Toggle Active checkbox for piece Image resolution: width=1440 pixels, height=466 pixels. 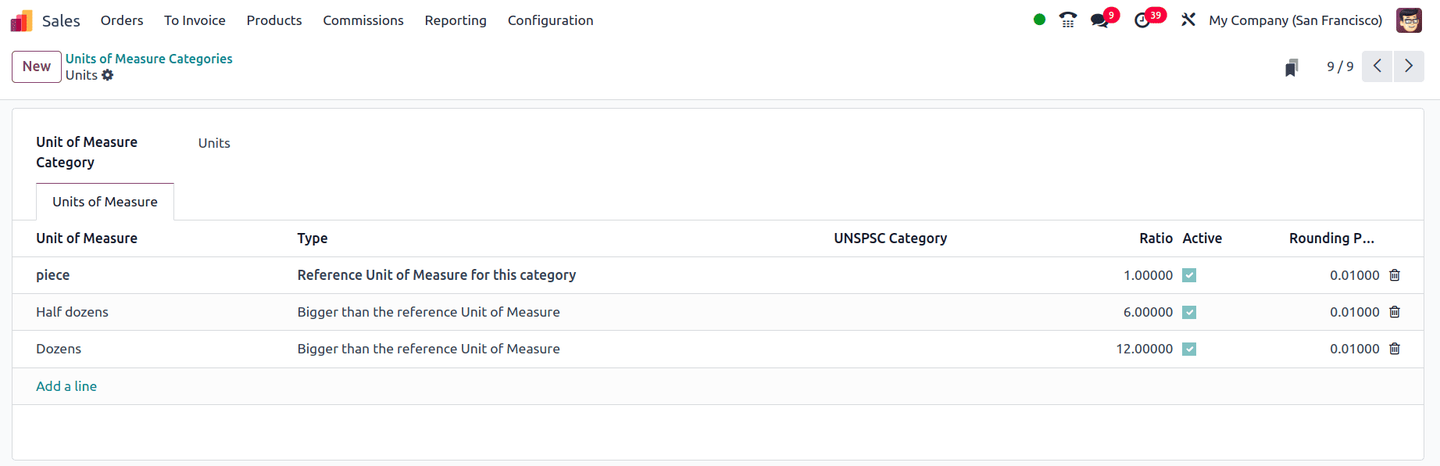click(1189, 275)
